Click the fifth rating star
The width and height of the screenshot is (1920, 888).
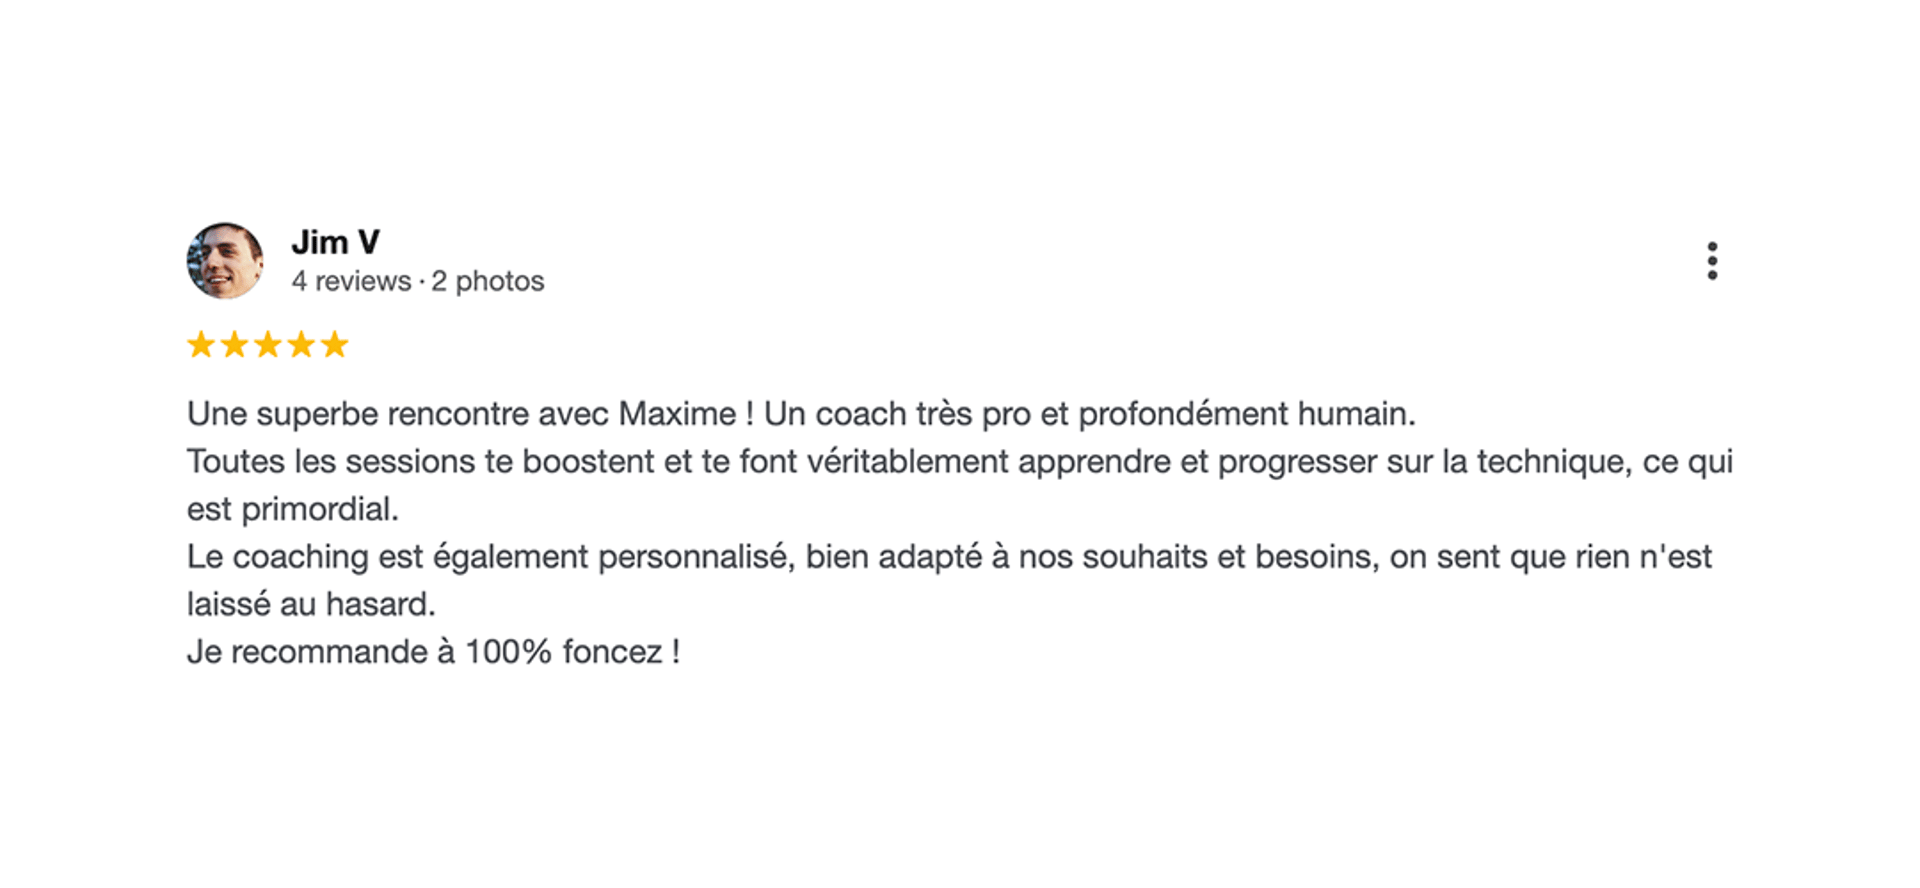tap(334, 345)
